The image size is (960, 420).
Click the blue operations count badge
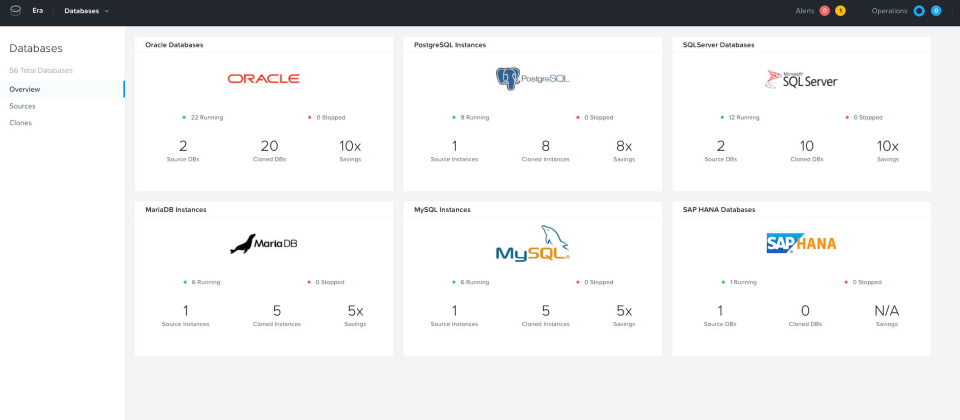click(x=936, y=11)
